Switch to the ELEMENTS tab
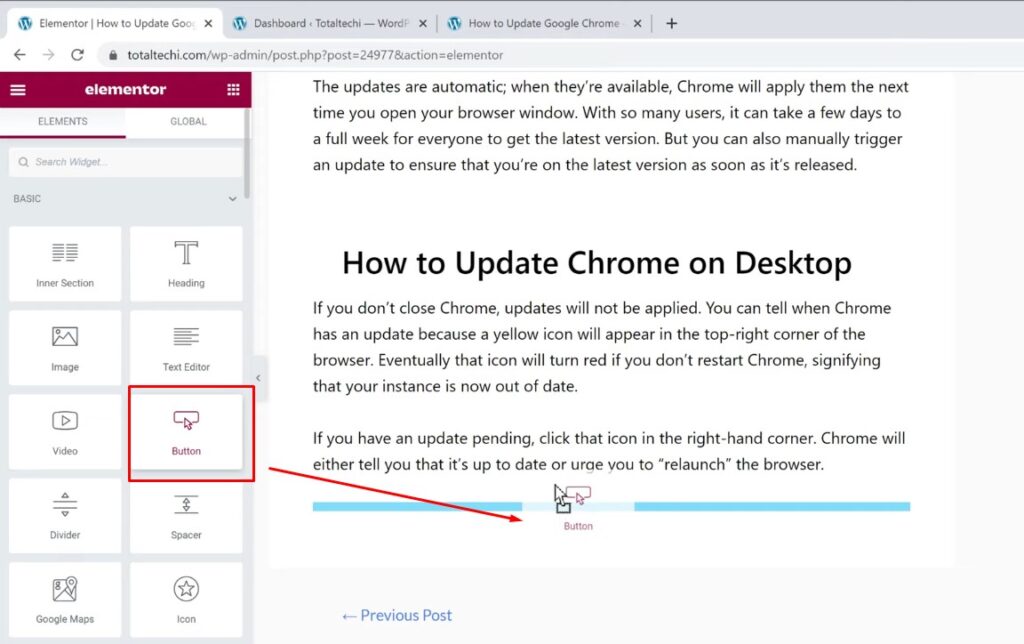The width and height of the screenshot is (1024, 644). coord(62,120)
